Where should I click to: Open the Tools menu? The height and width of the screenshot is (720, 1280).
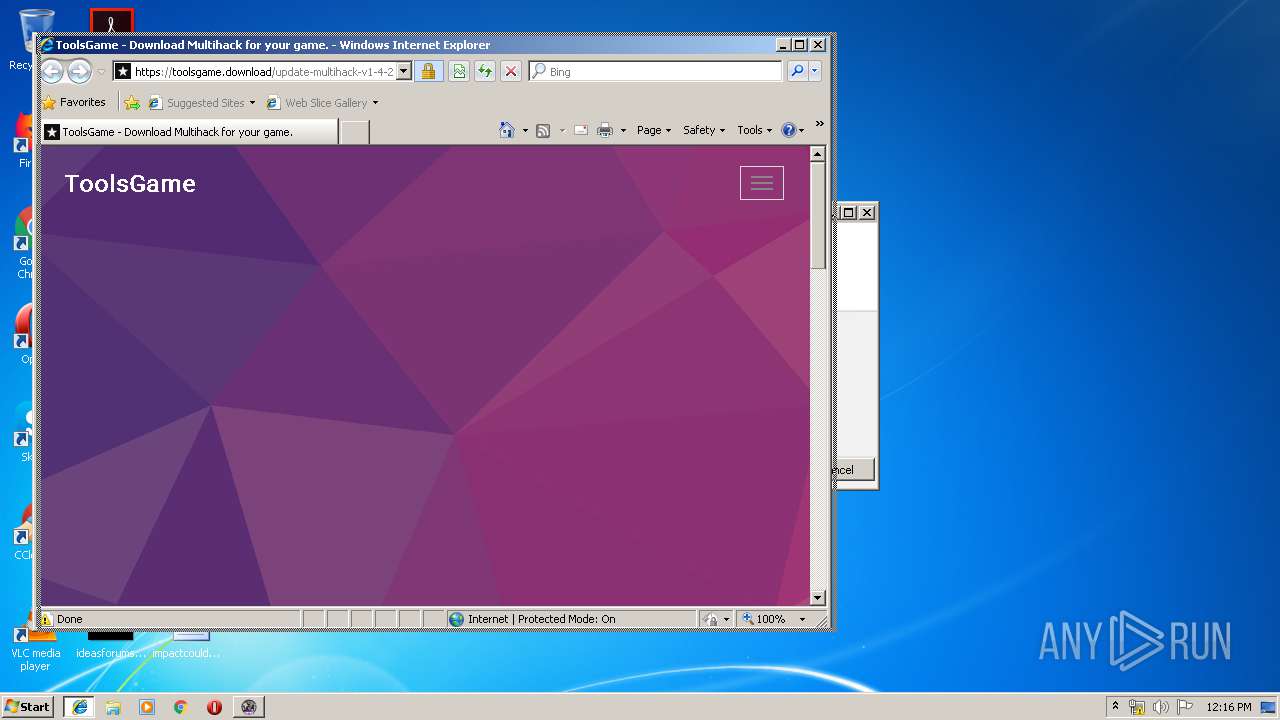pyautogui.click(x=755, y=131)
